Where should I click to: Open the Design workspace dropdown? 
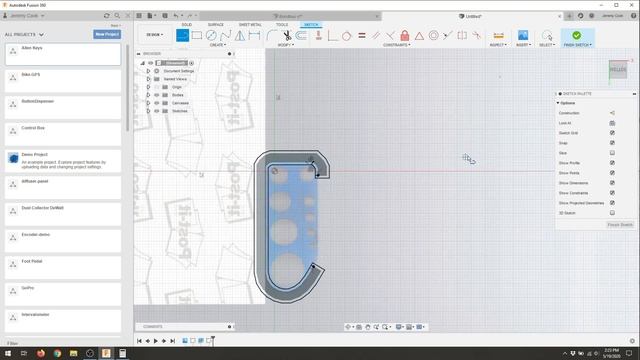tap(155, 35)
